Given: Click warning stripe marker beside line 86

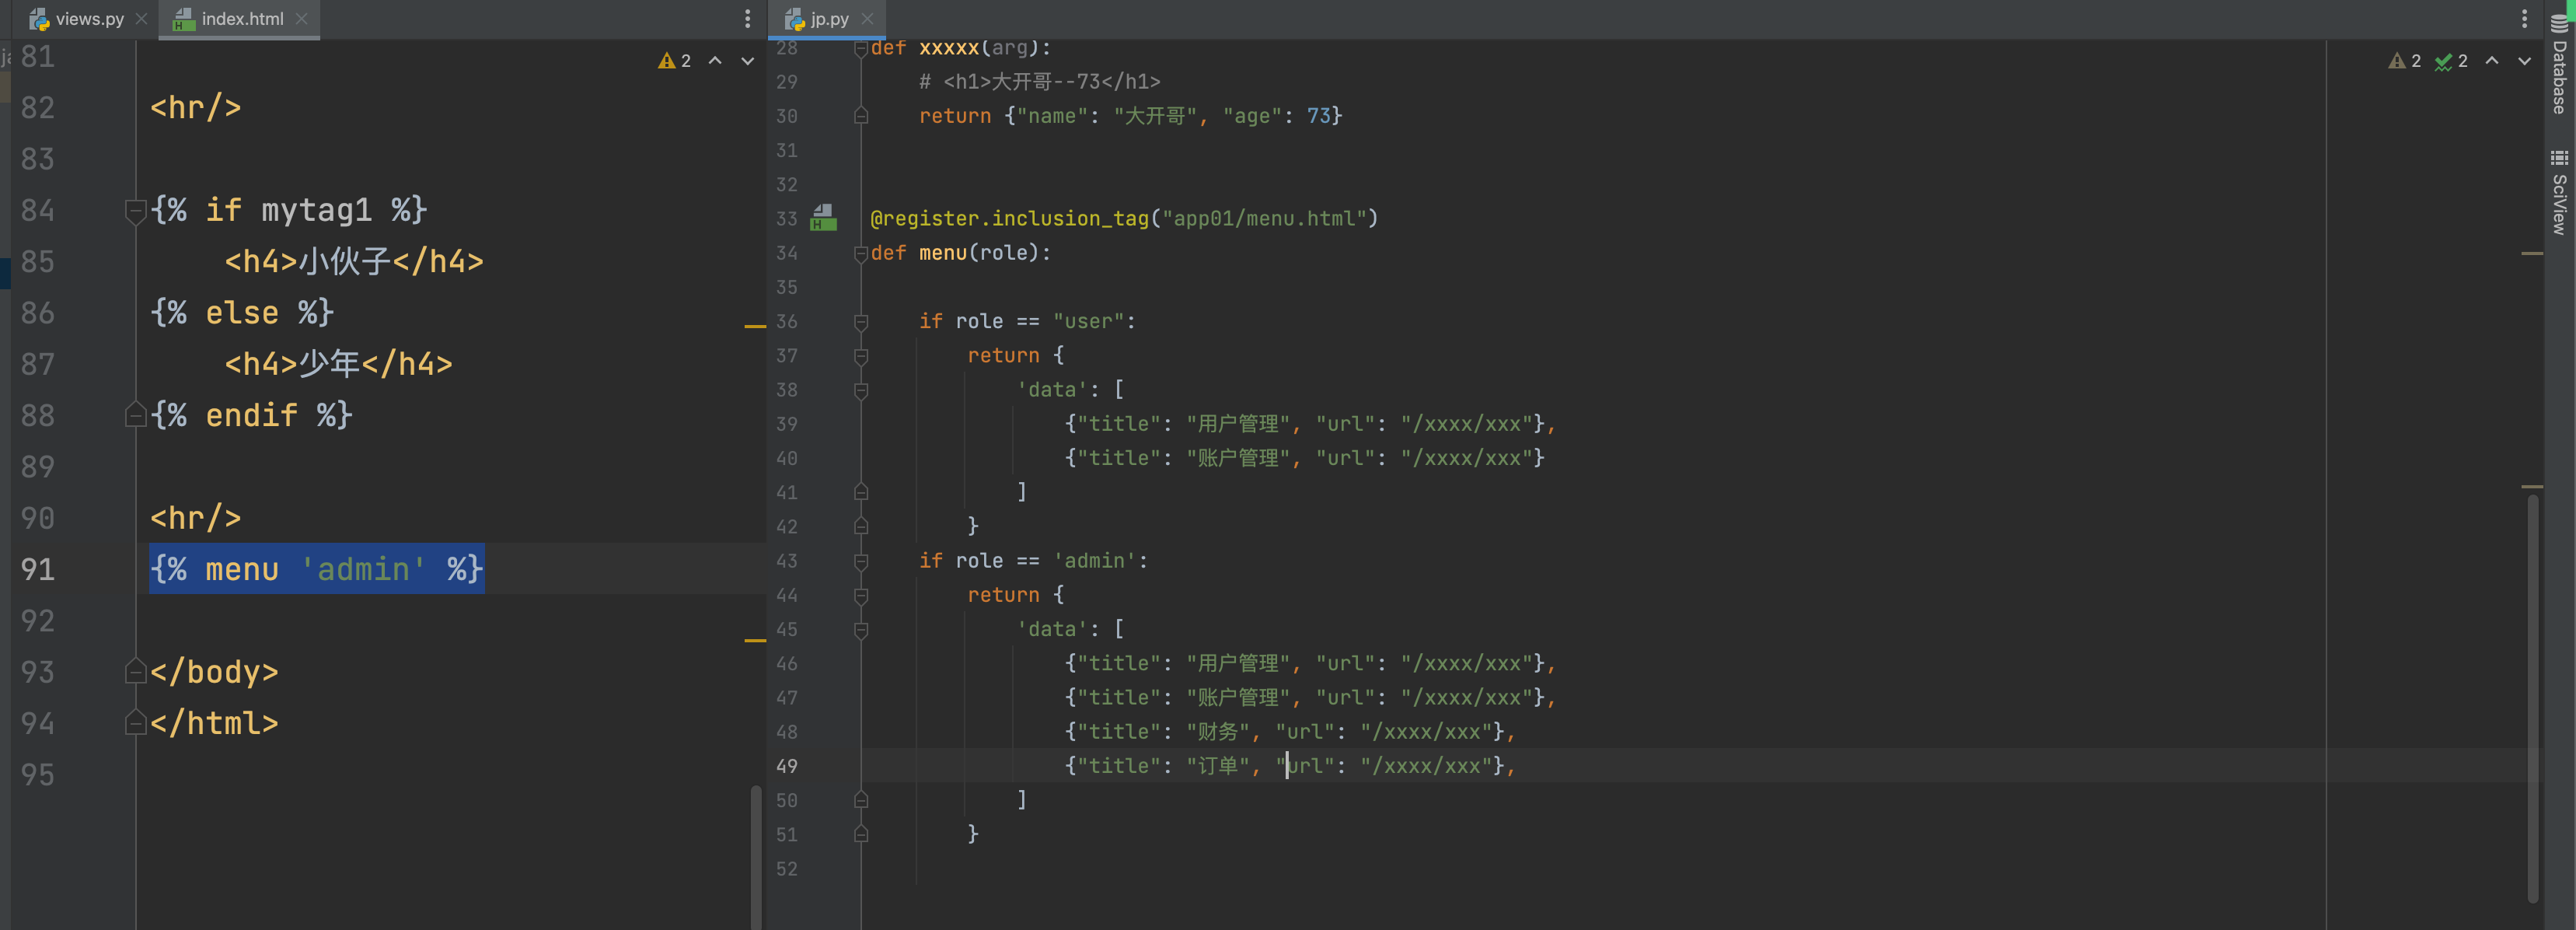Looking at the screenshot, I should pos(755,326).
